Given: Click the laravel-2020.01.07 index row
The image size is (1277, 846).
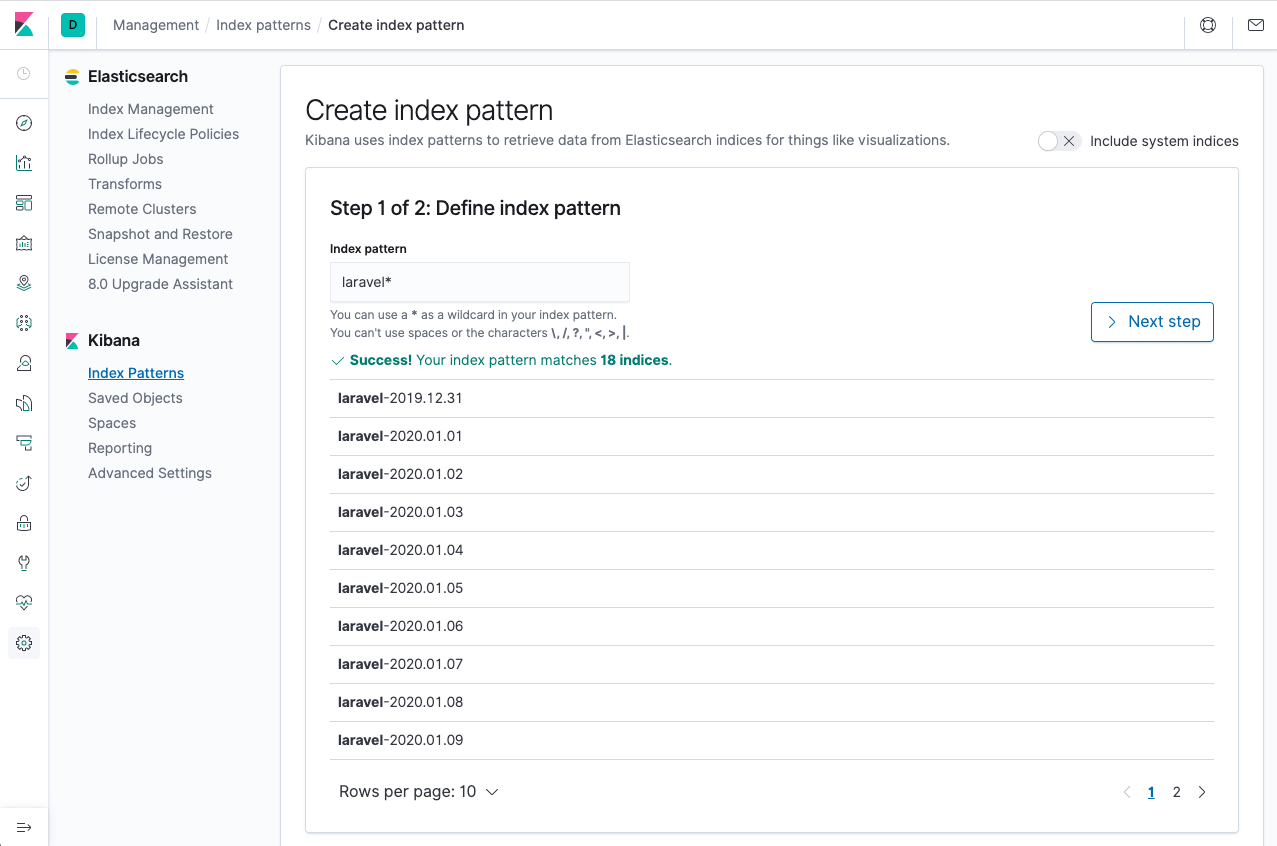Looking at the screenshot, I should 772,664.
